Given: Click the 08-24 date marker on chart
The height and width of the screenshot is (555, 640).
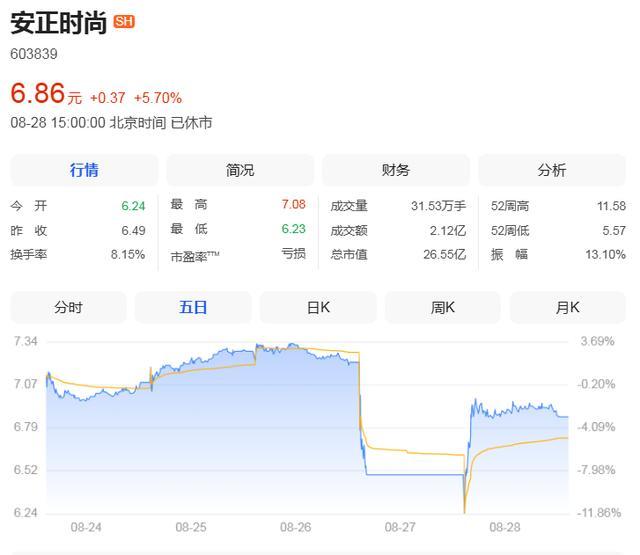Looking at the screenshot, I should (86, 527).
